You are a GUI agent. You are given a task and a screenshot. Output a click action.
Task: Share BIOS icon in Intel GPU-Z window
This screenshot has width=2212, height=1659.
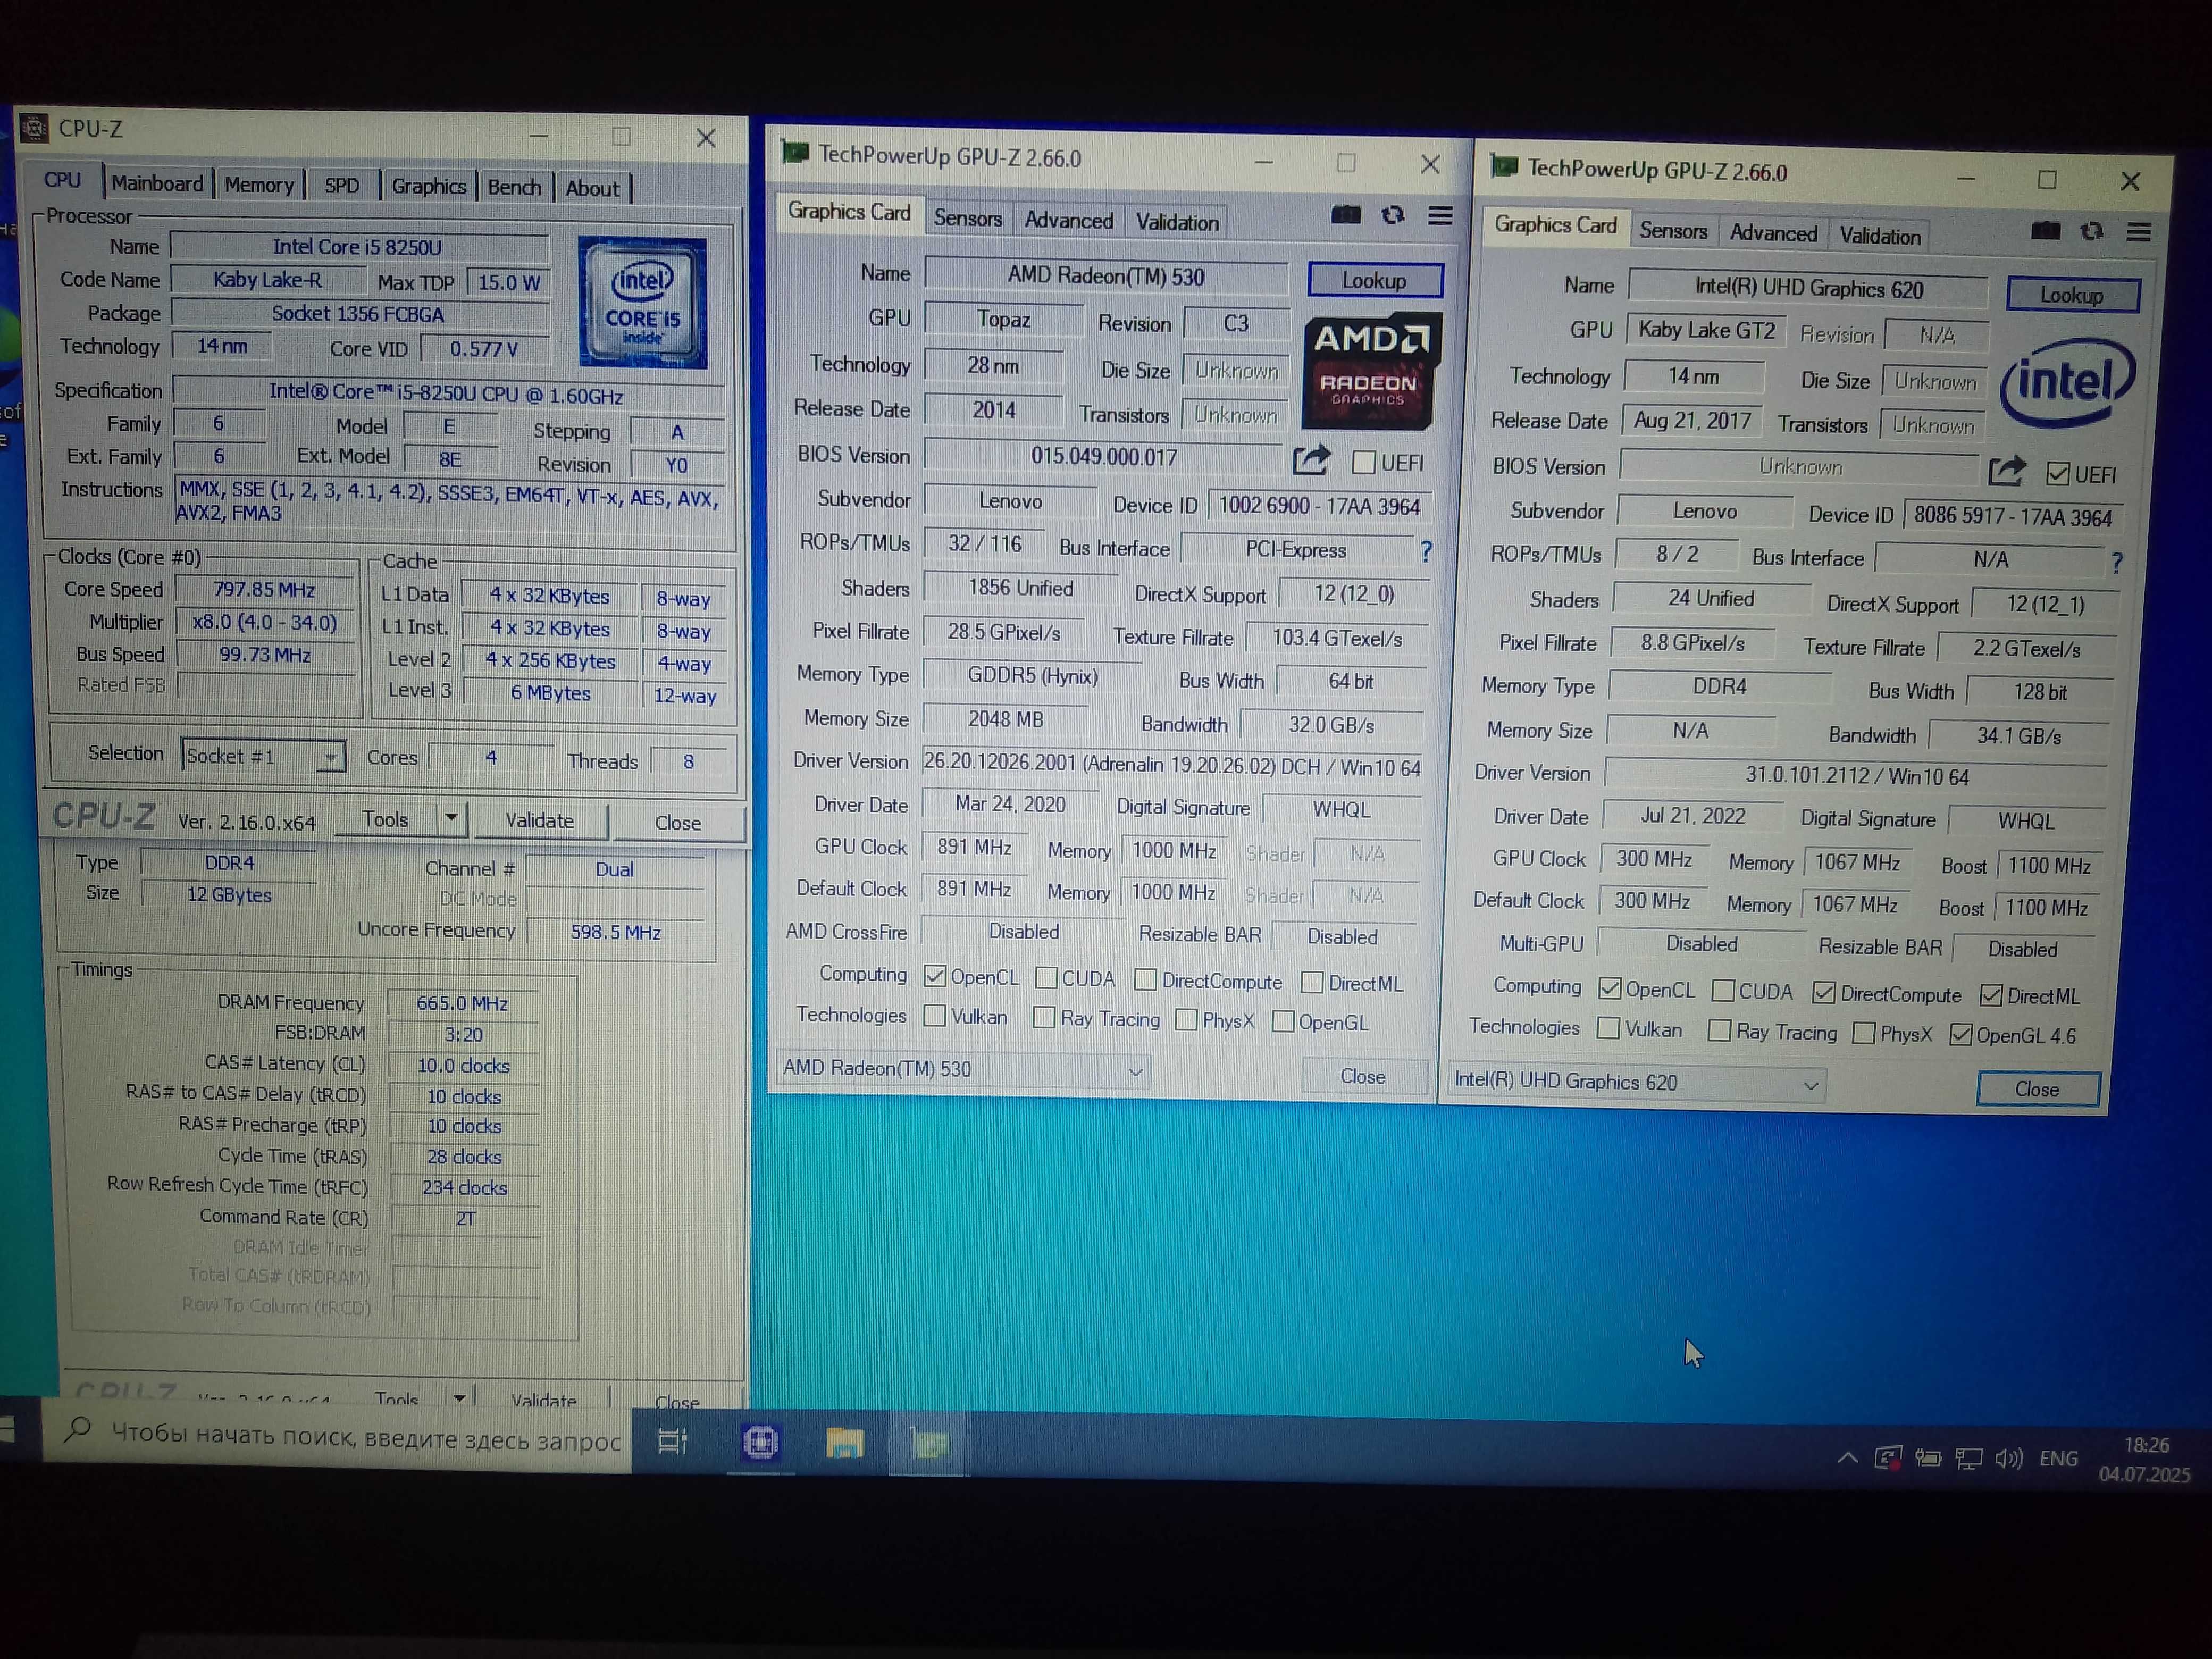(2007, 471)
